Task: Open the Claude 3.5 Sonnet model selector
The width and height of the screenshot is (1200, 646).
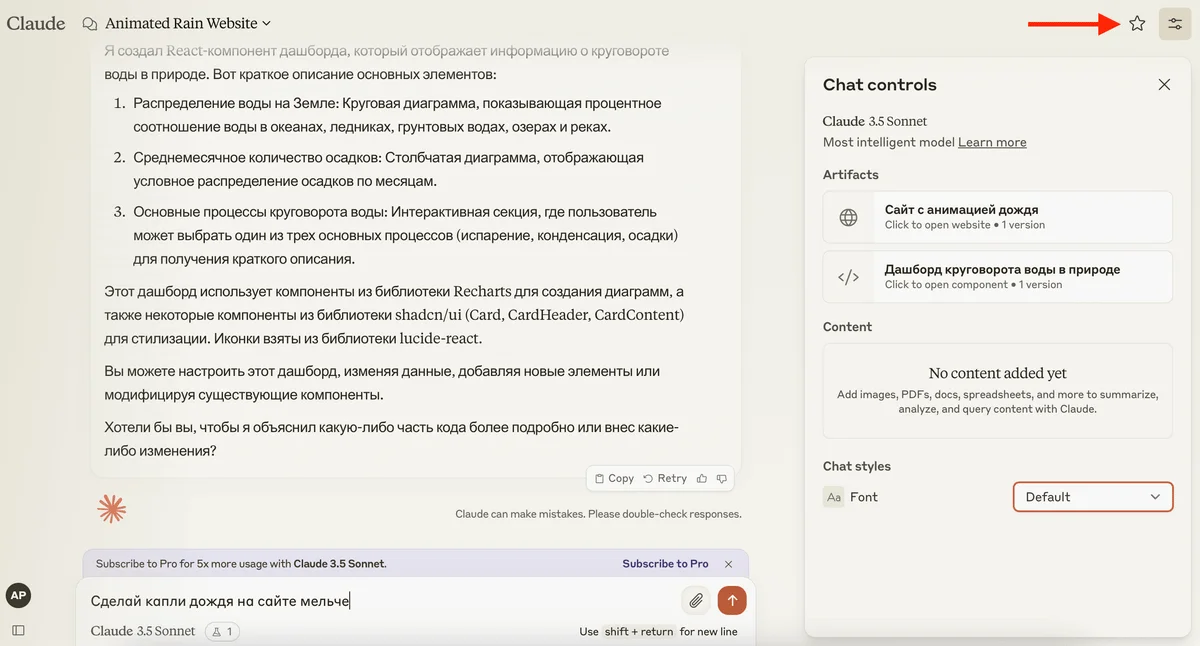Action: click(144, 631)
